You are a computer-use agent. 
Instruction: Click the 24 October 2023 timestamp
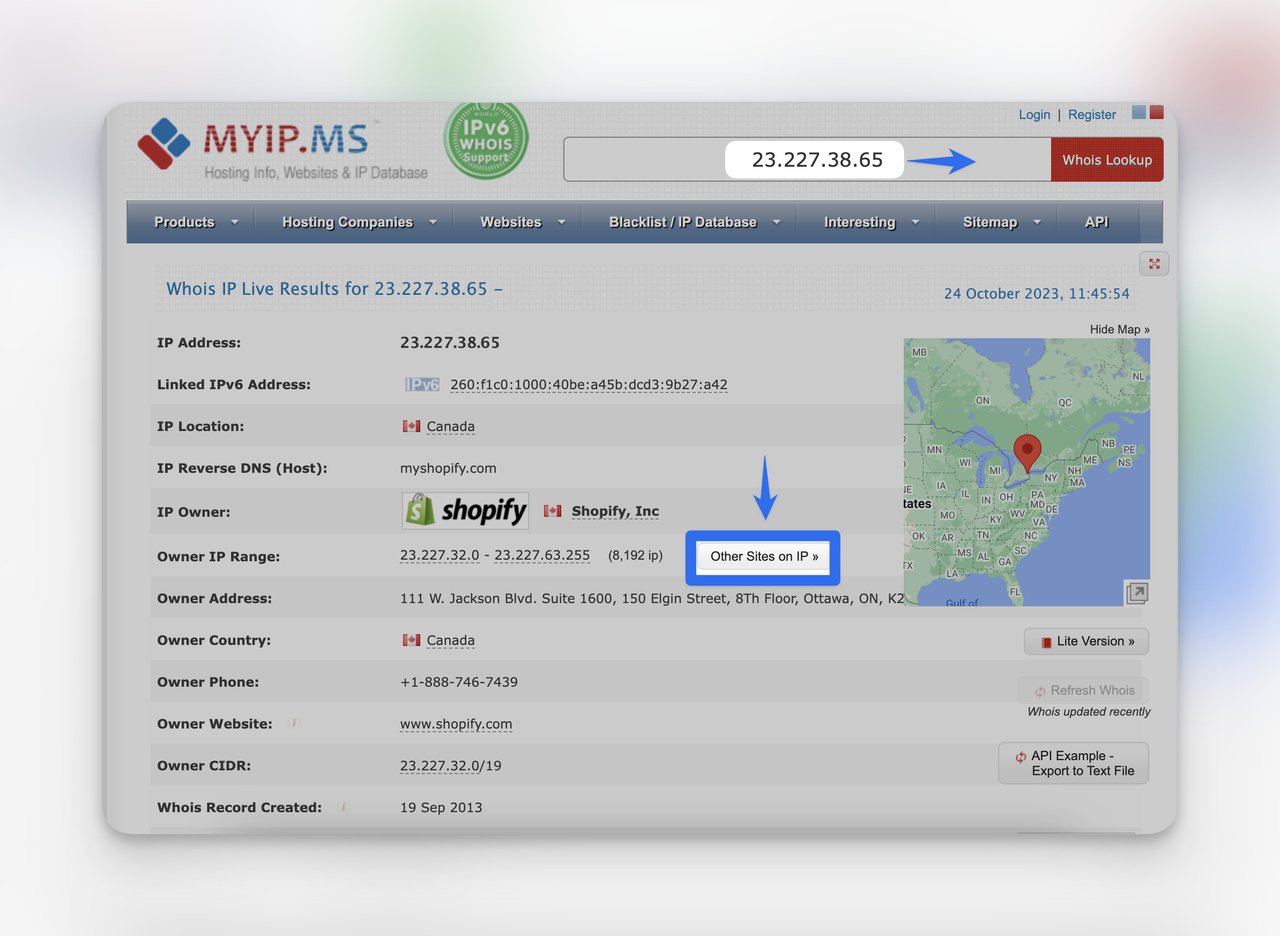point(1037,294)
